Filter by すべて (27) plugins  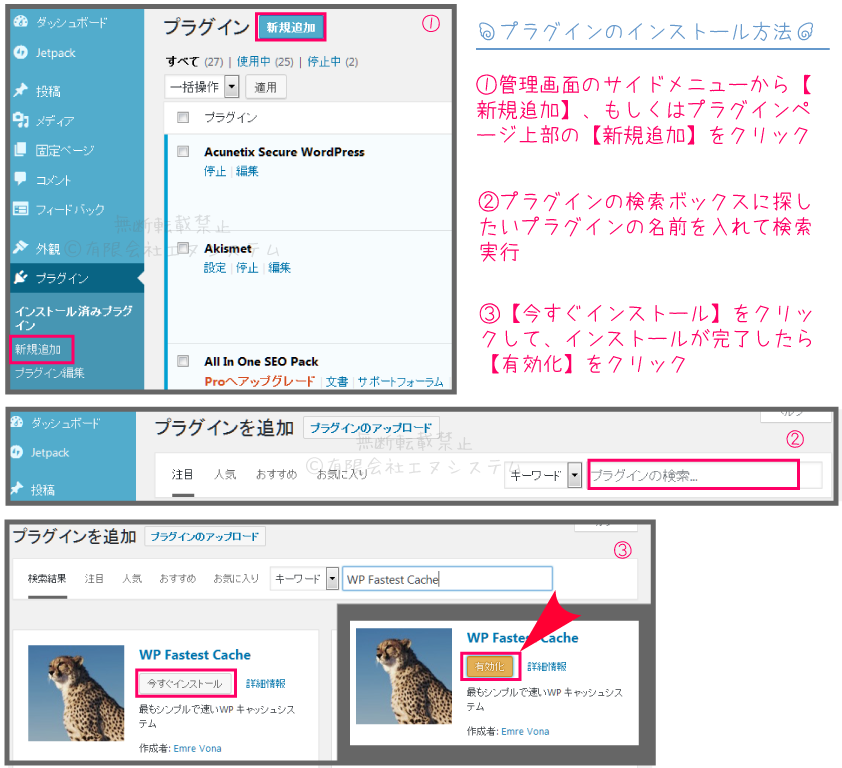click(x=194, y=61)
